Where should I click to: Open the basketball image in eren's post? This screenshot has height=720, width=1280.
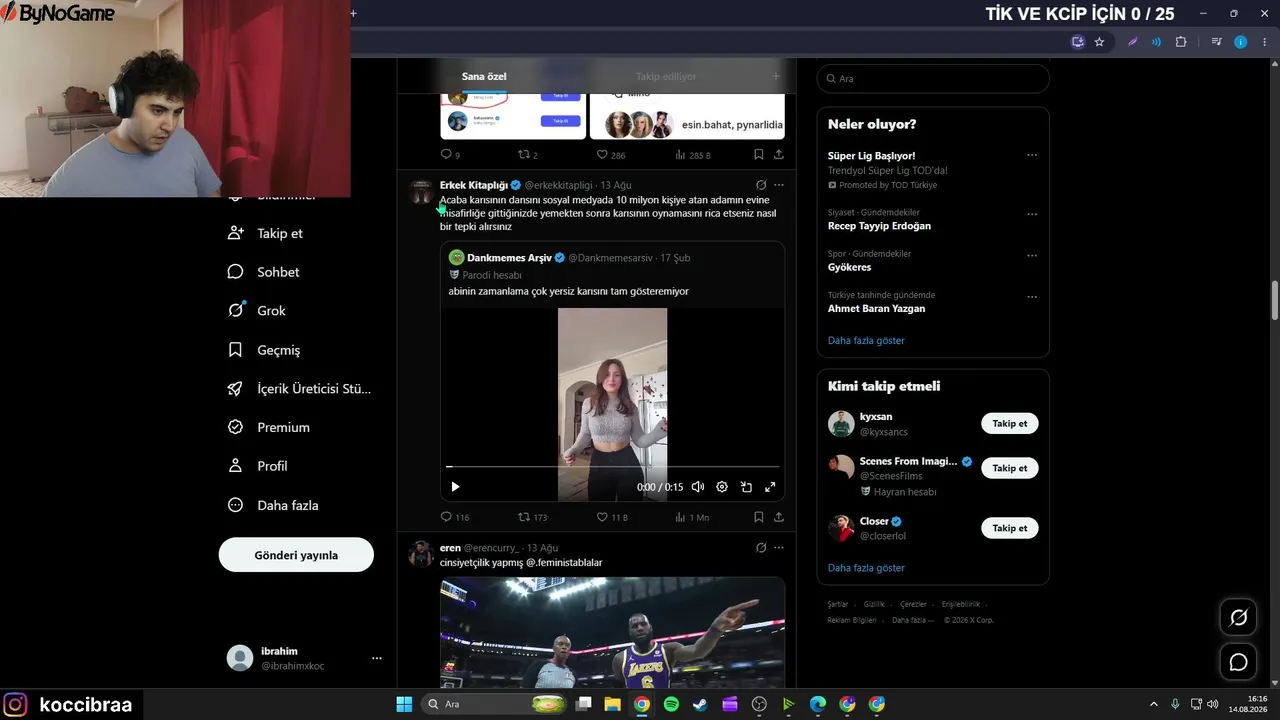(612, 632)
